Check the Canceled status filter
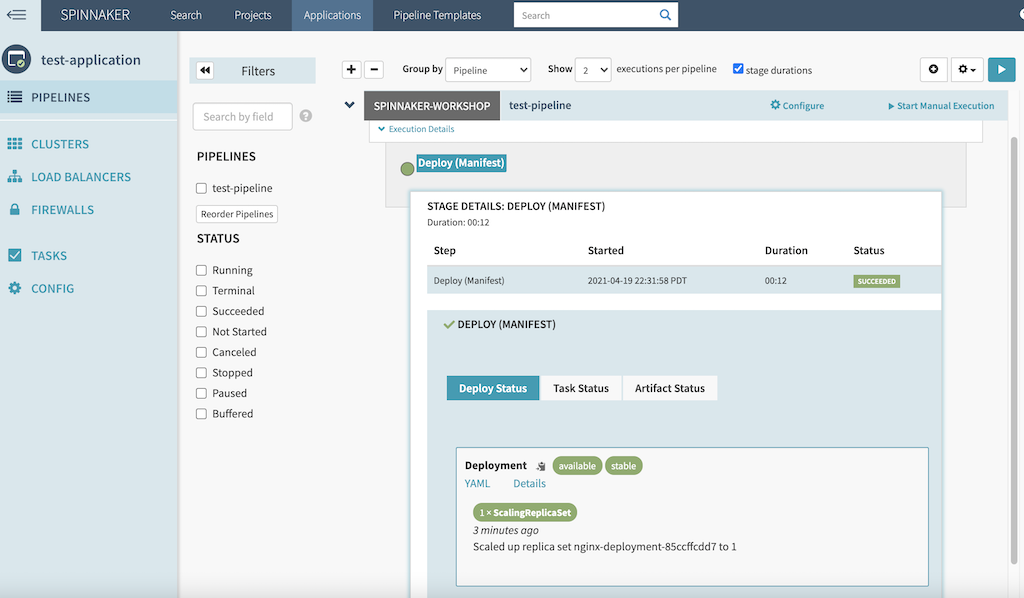Image resolution: width=1024 pixels, height=598 pixels. tap(201, 353)
